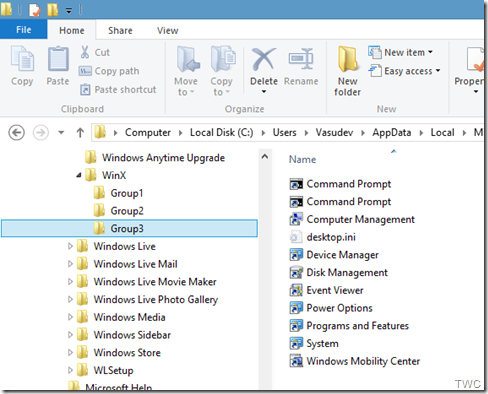This screenshot has height=394, width=488.
Task: Choose Paste shortcut in the ribbon
Action: 118,90
